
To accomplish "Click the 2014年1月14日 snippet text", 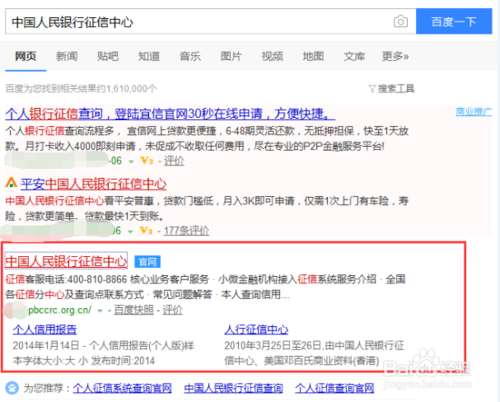I will (x=46, y=345).
